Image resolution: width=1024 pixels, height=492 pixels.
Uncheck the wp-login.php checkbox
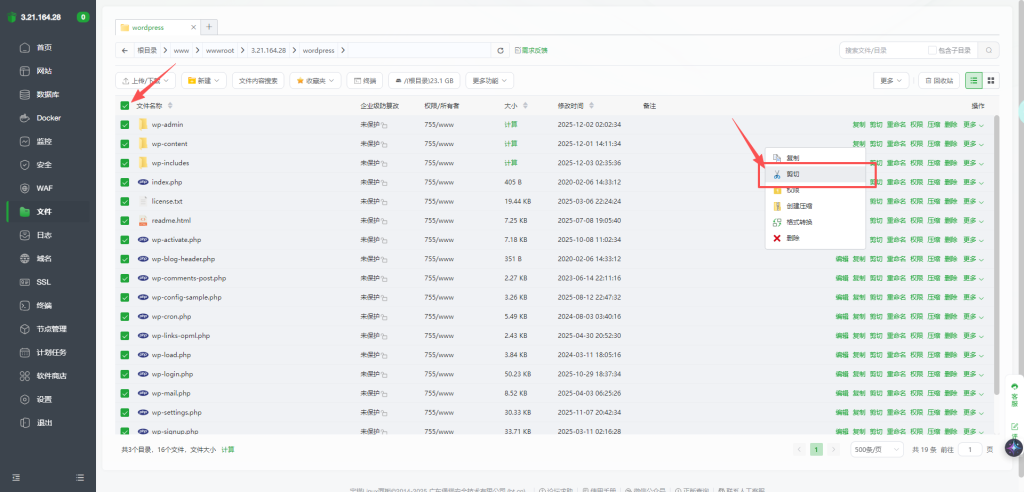point(125,374)
